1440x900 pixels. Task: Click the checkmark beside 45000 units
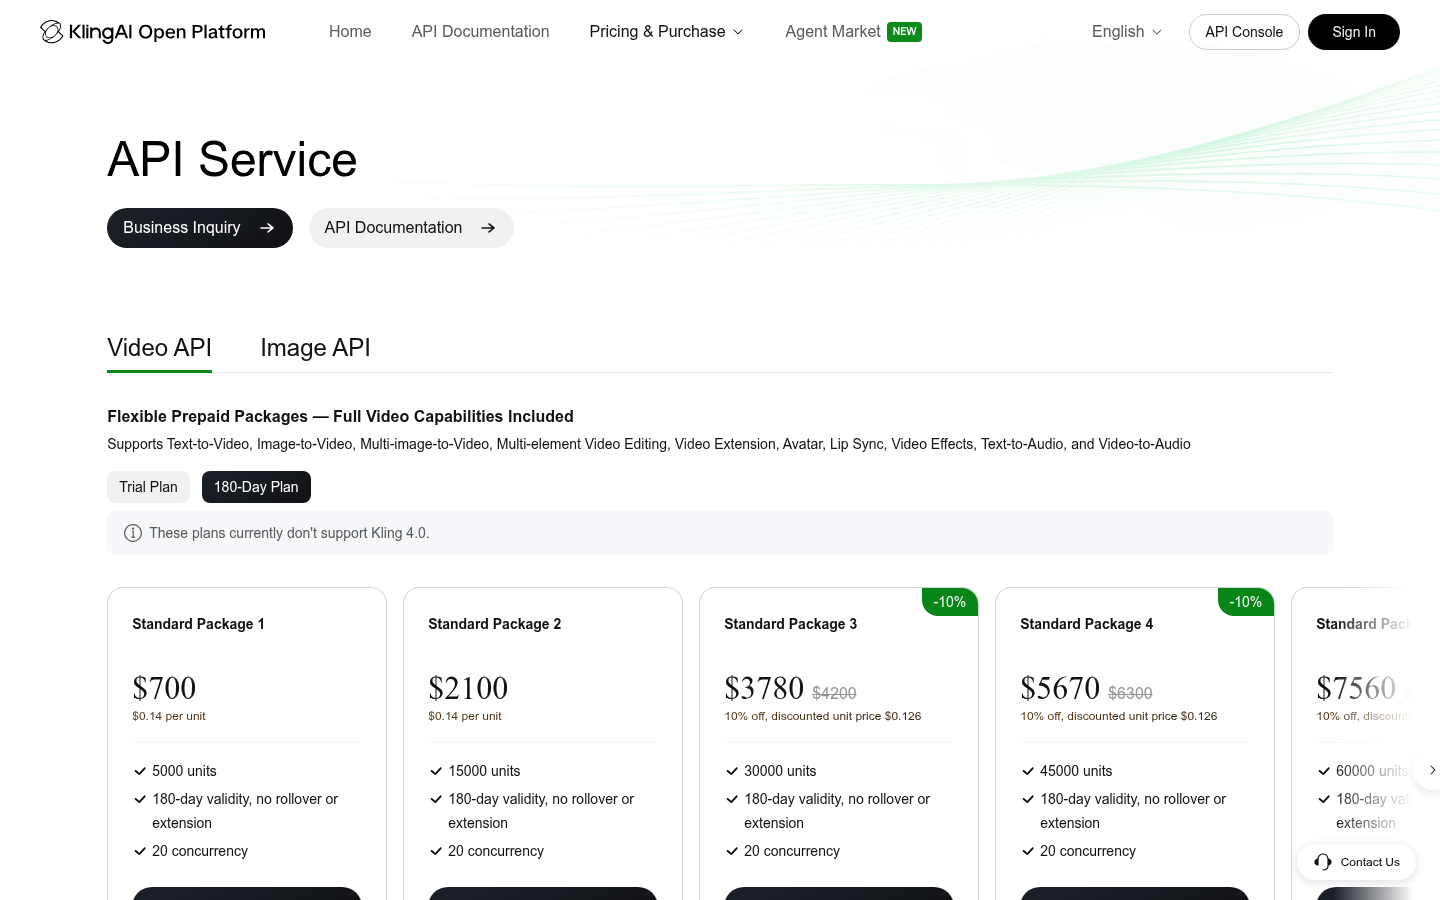[1028, 771]
